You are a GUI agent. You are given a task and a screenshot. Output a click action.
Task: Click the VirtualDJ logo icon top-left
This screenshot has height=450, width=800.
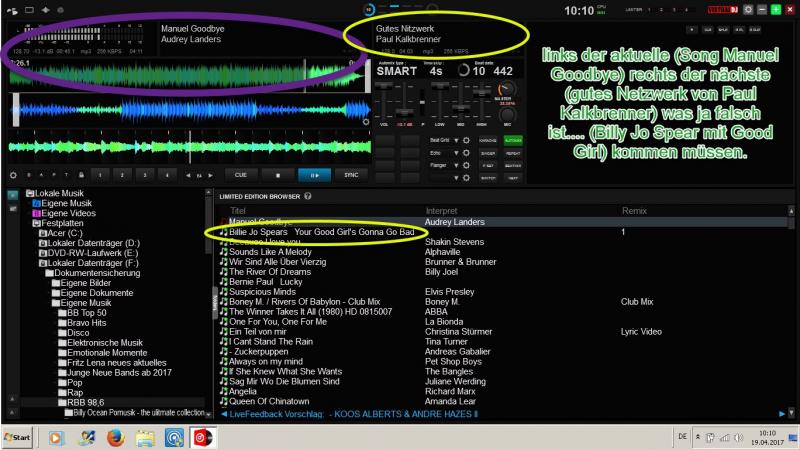tap(12, 10)
